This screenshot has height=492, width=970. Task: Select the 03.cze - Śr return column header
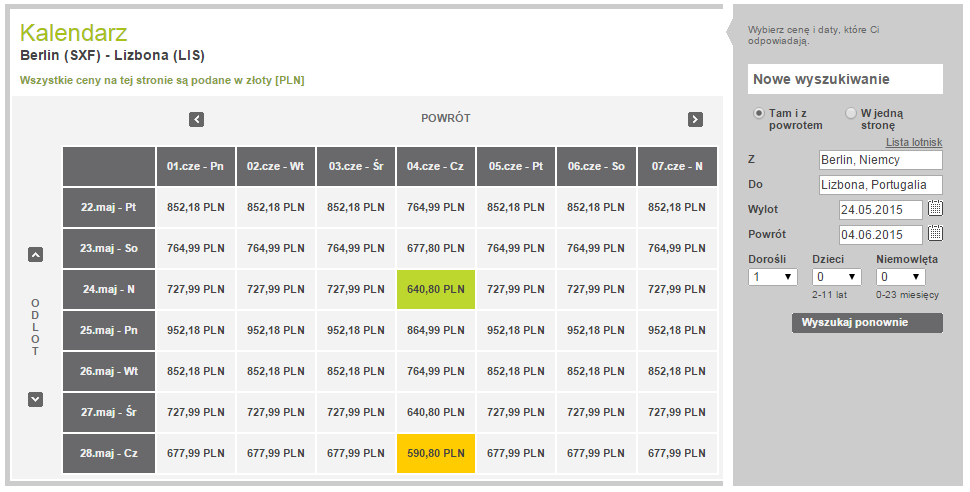click(356, 166)
